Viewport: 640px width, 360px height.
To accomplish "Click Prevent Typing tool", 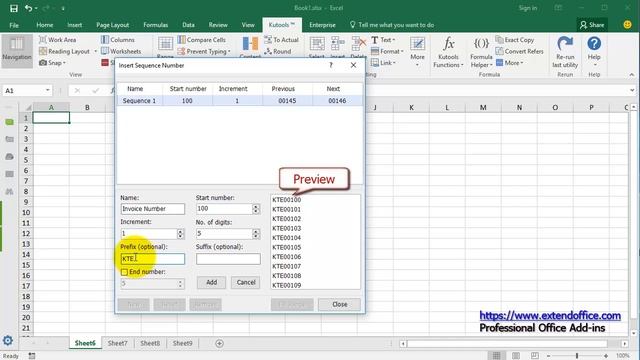I will 204,51.
